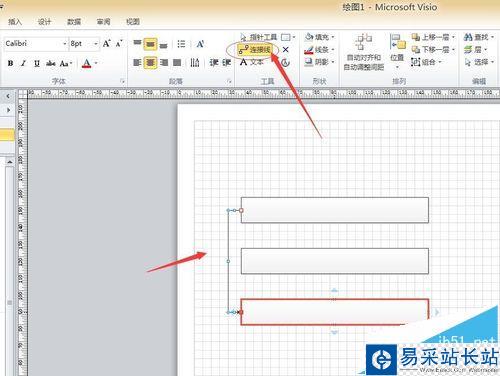Open the Select (选择) menu
This screenshot has height=376, width=500.
[x=479, y=62]
